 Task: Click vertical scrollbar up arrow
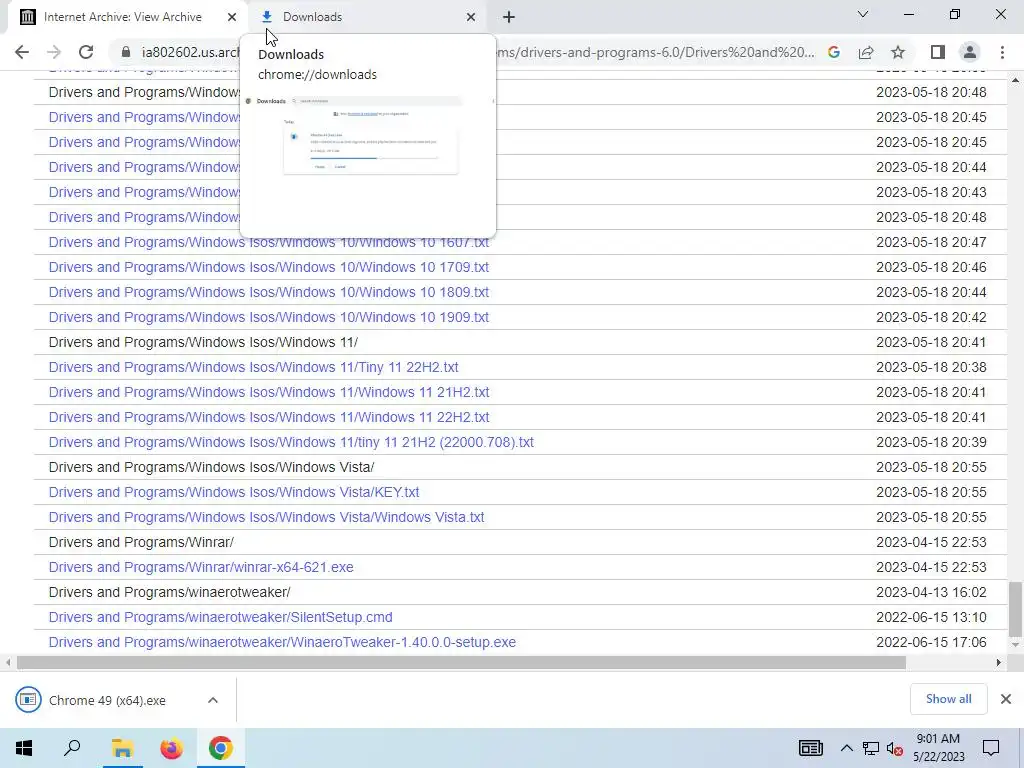click(x=1015, y=80)
